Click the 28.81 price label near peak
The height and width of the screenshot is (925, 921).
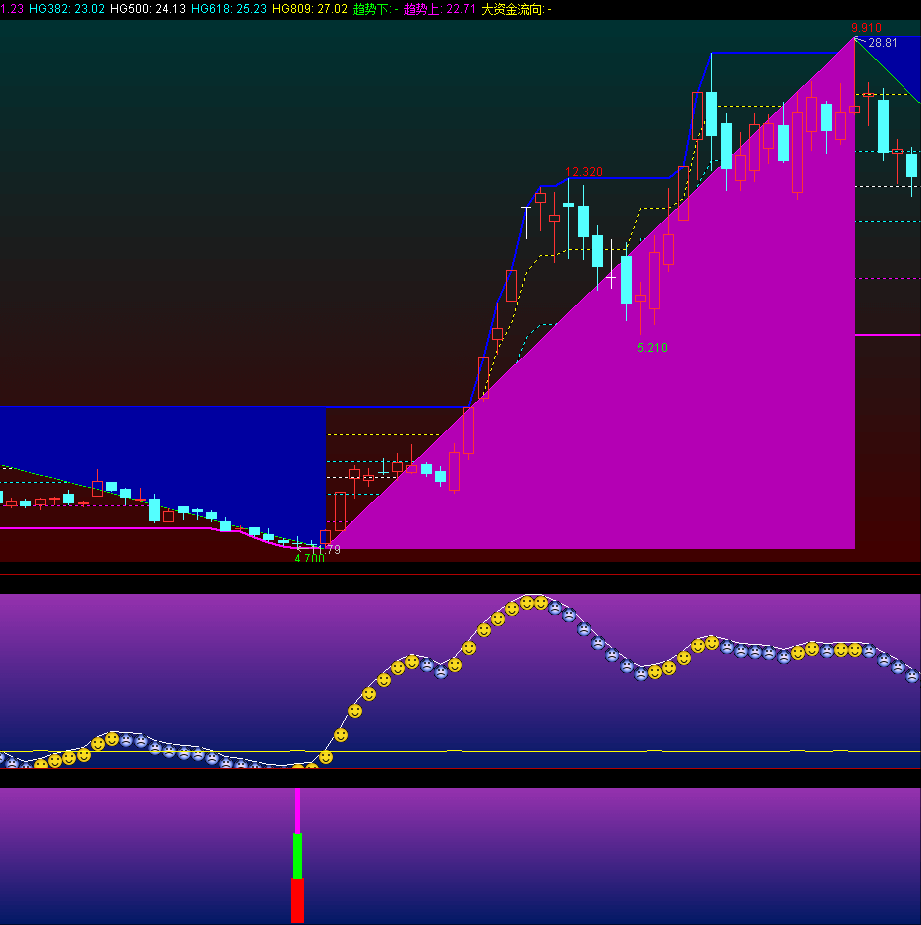tap(883, 43)
